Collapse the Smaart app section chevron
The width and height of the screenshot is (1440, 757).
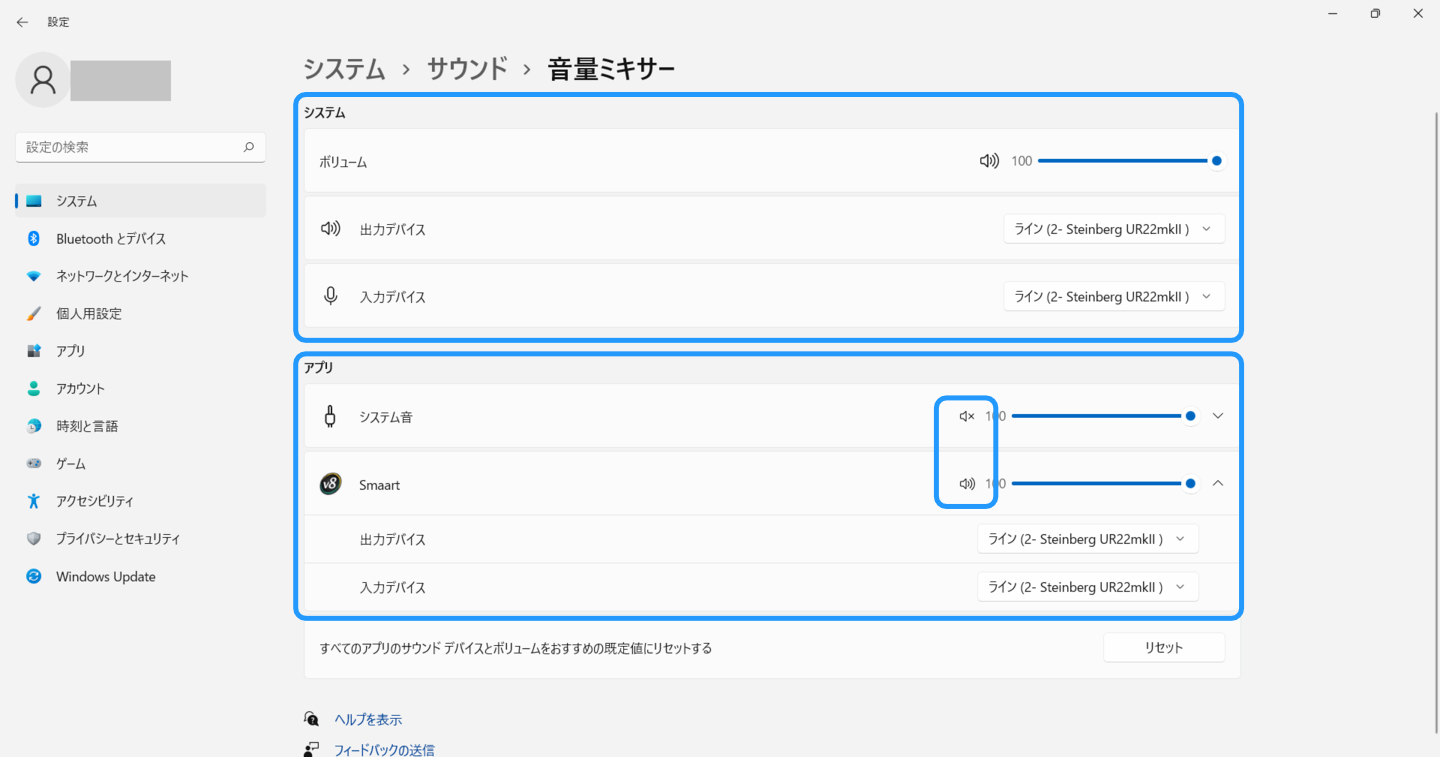(1217, 484)
